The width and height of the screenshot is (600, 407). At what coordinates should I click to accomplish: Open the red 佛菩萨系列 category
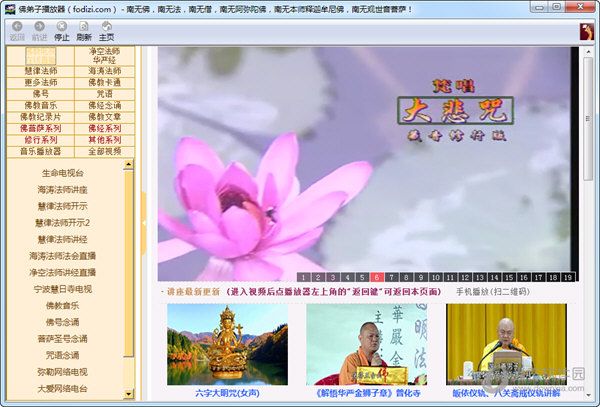point(41,129)
